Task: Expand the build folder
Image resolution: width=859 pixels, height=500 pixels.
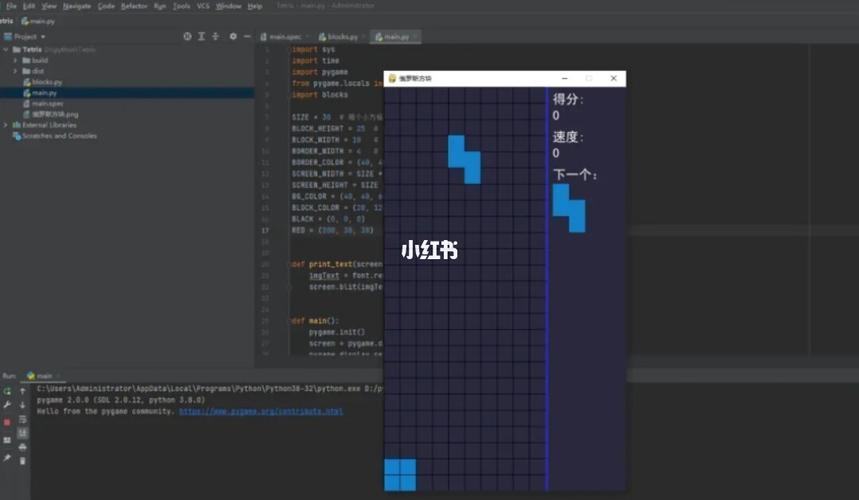Action: [x=15, y=60]
